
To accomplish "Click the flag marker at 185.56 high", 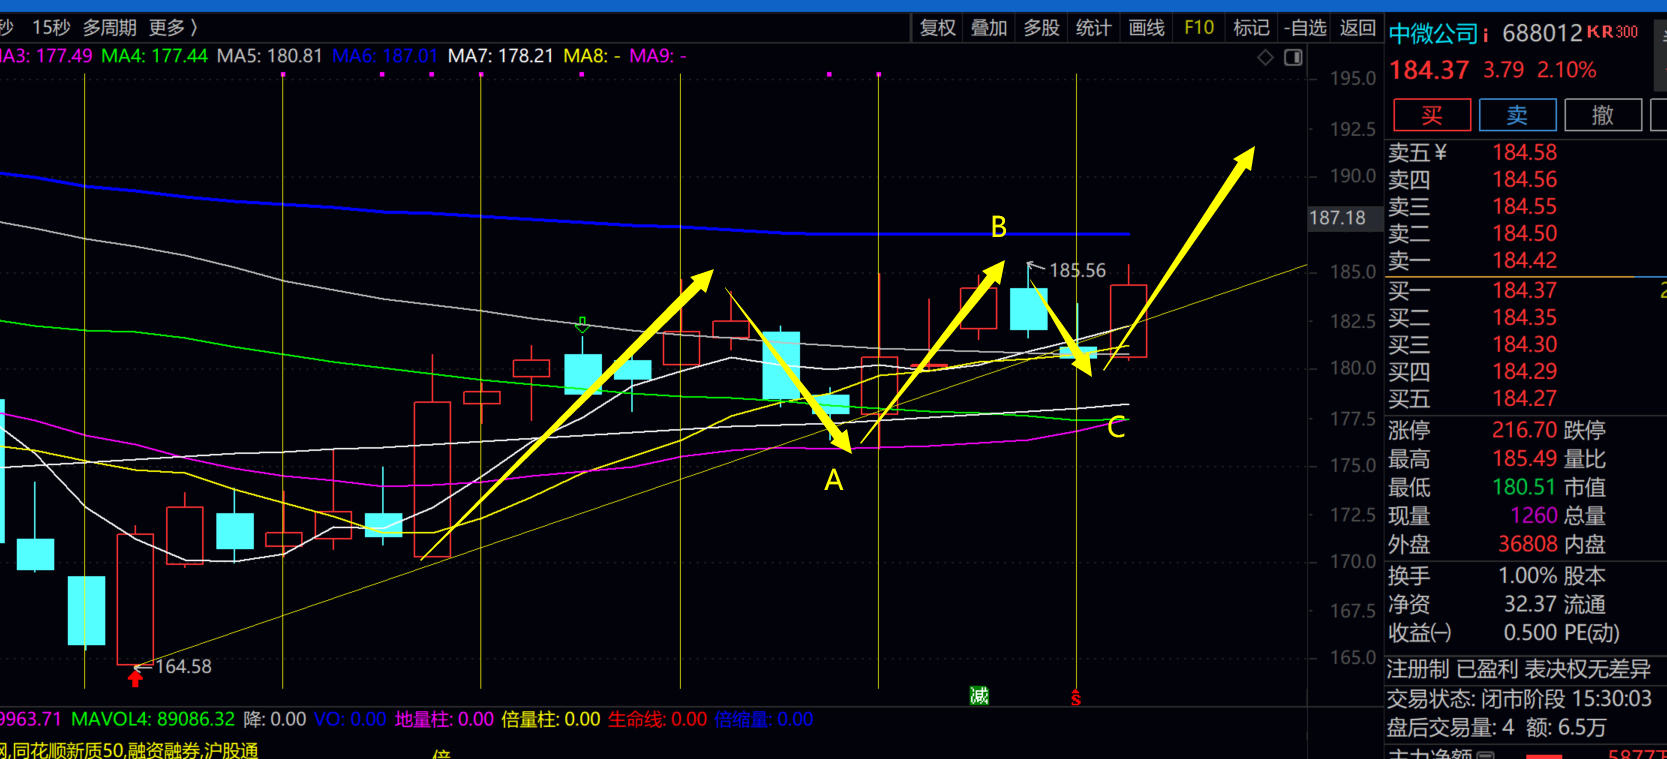I will pos(1034,267).
